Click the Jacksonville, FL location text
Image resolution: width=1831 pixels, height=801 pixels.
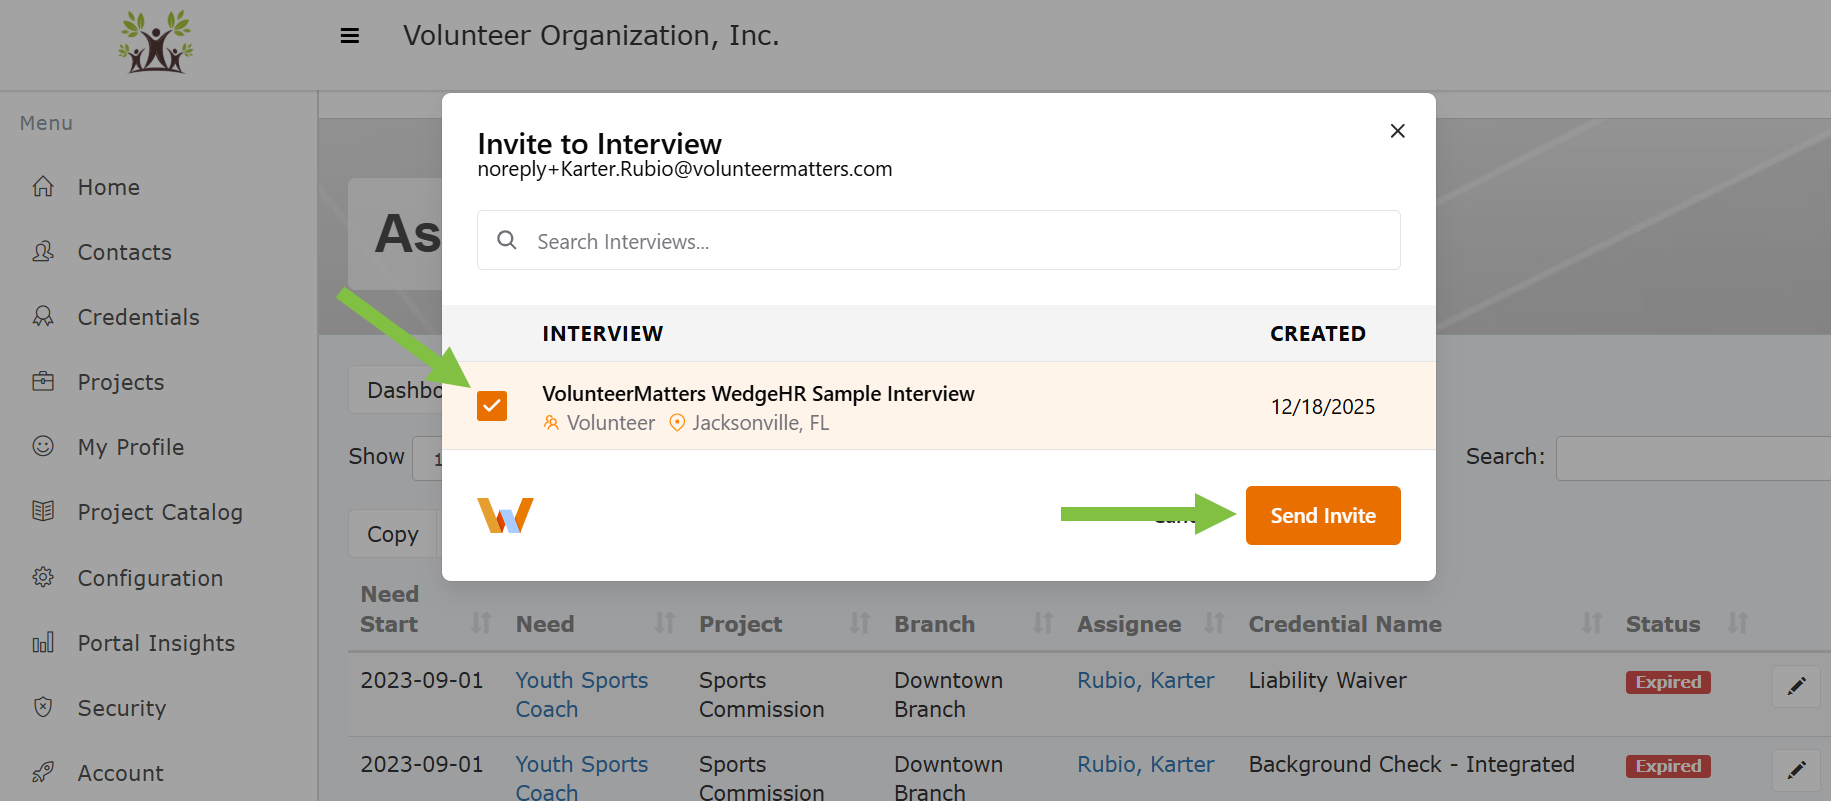coord(761,423)
